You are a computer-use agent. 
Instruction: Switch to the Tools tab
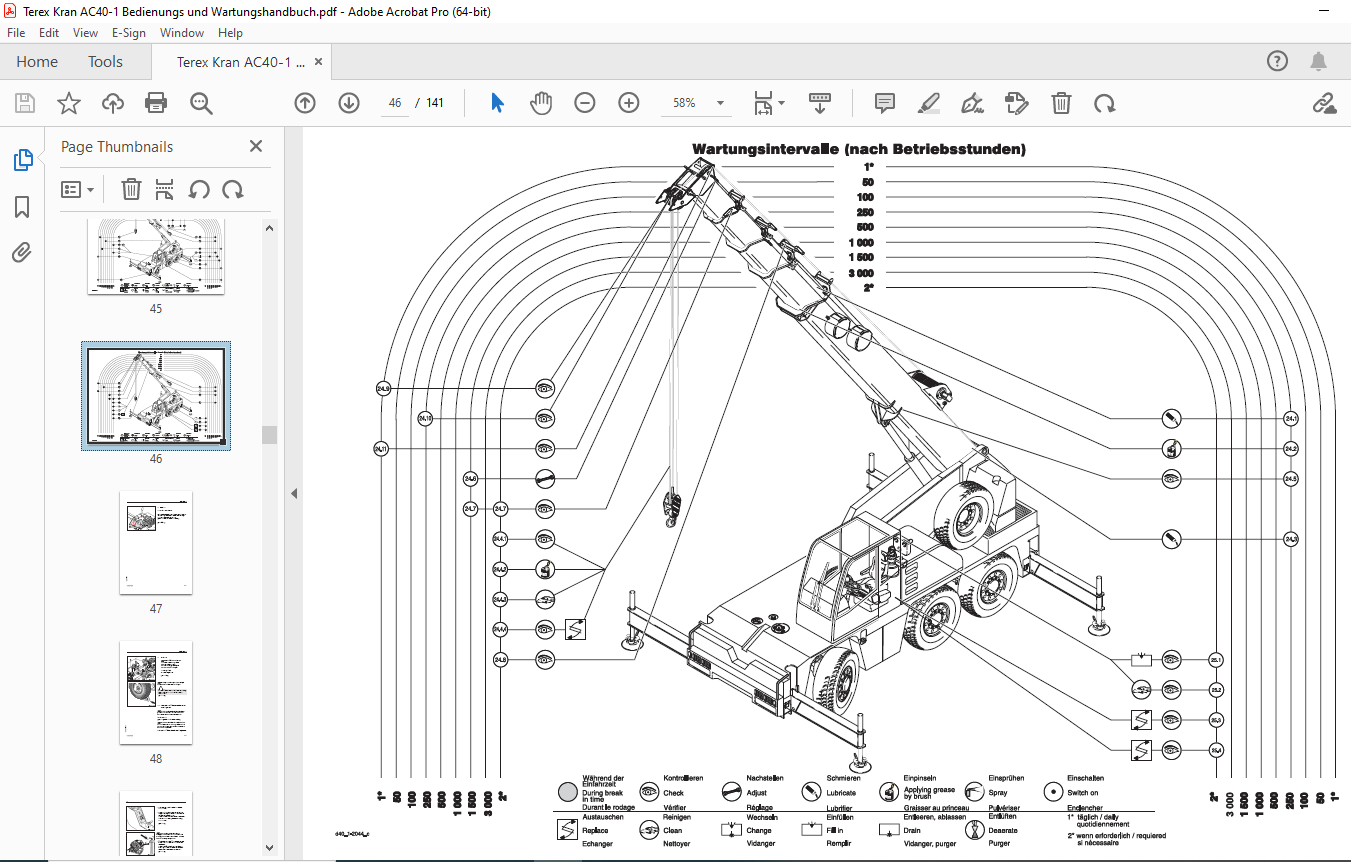pyautogui.click(x=105, y=62)
